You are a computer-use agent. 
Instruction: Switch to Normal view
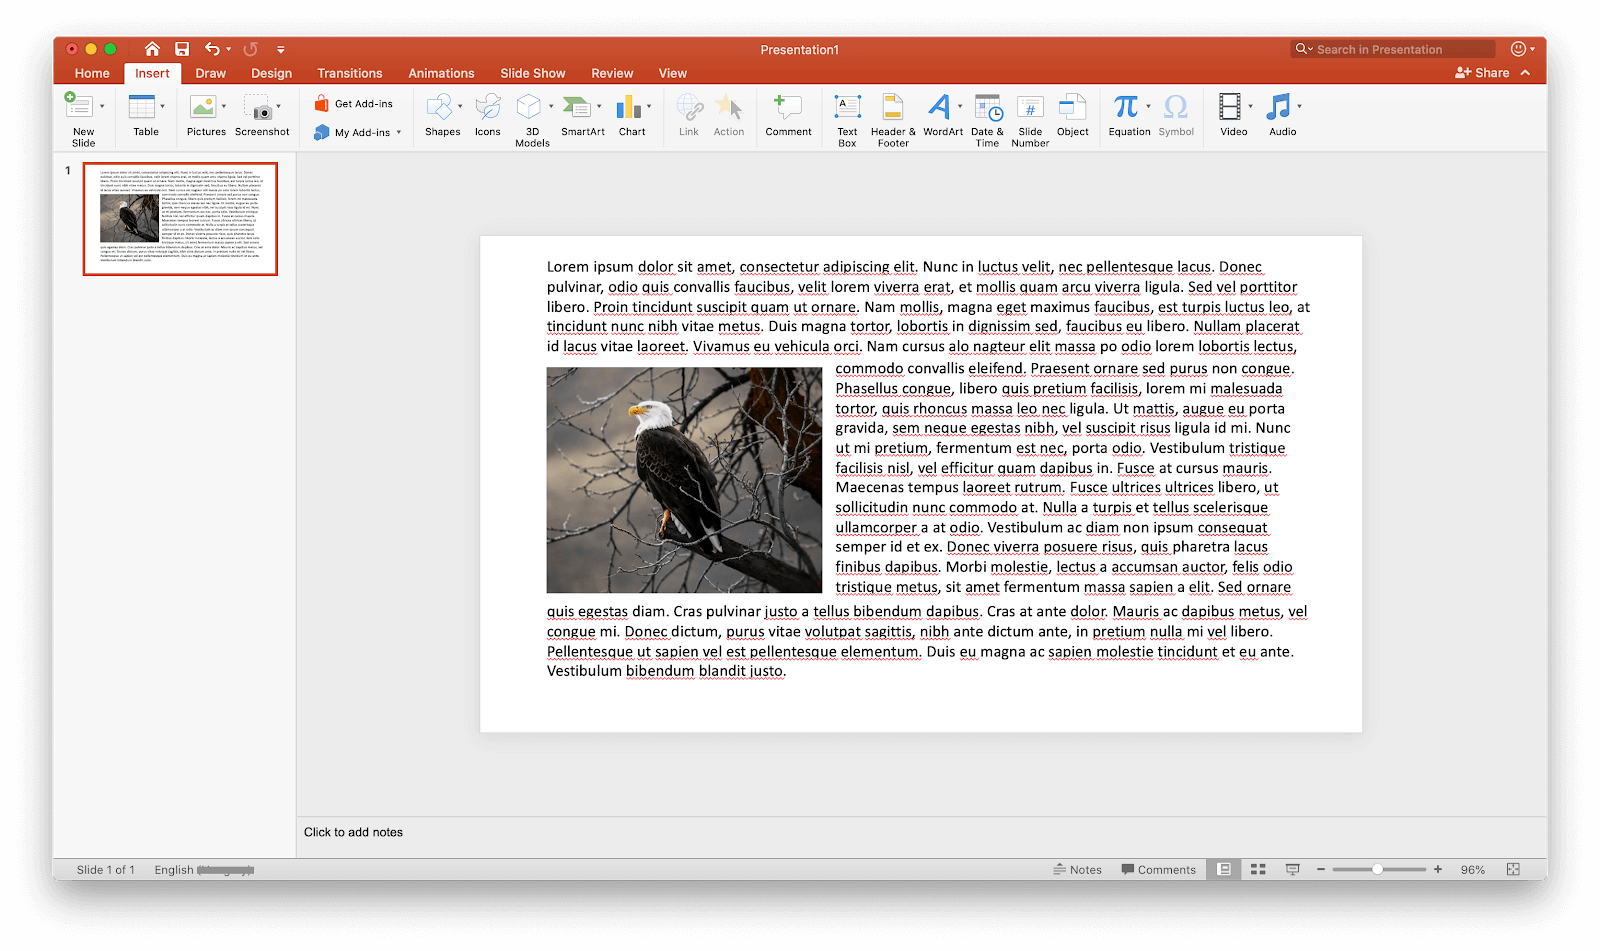point(1224,870)
